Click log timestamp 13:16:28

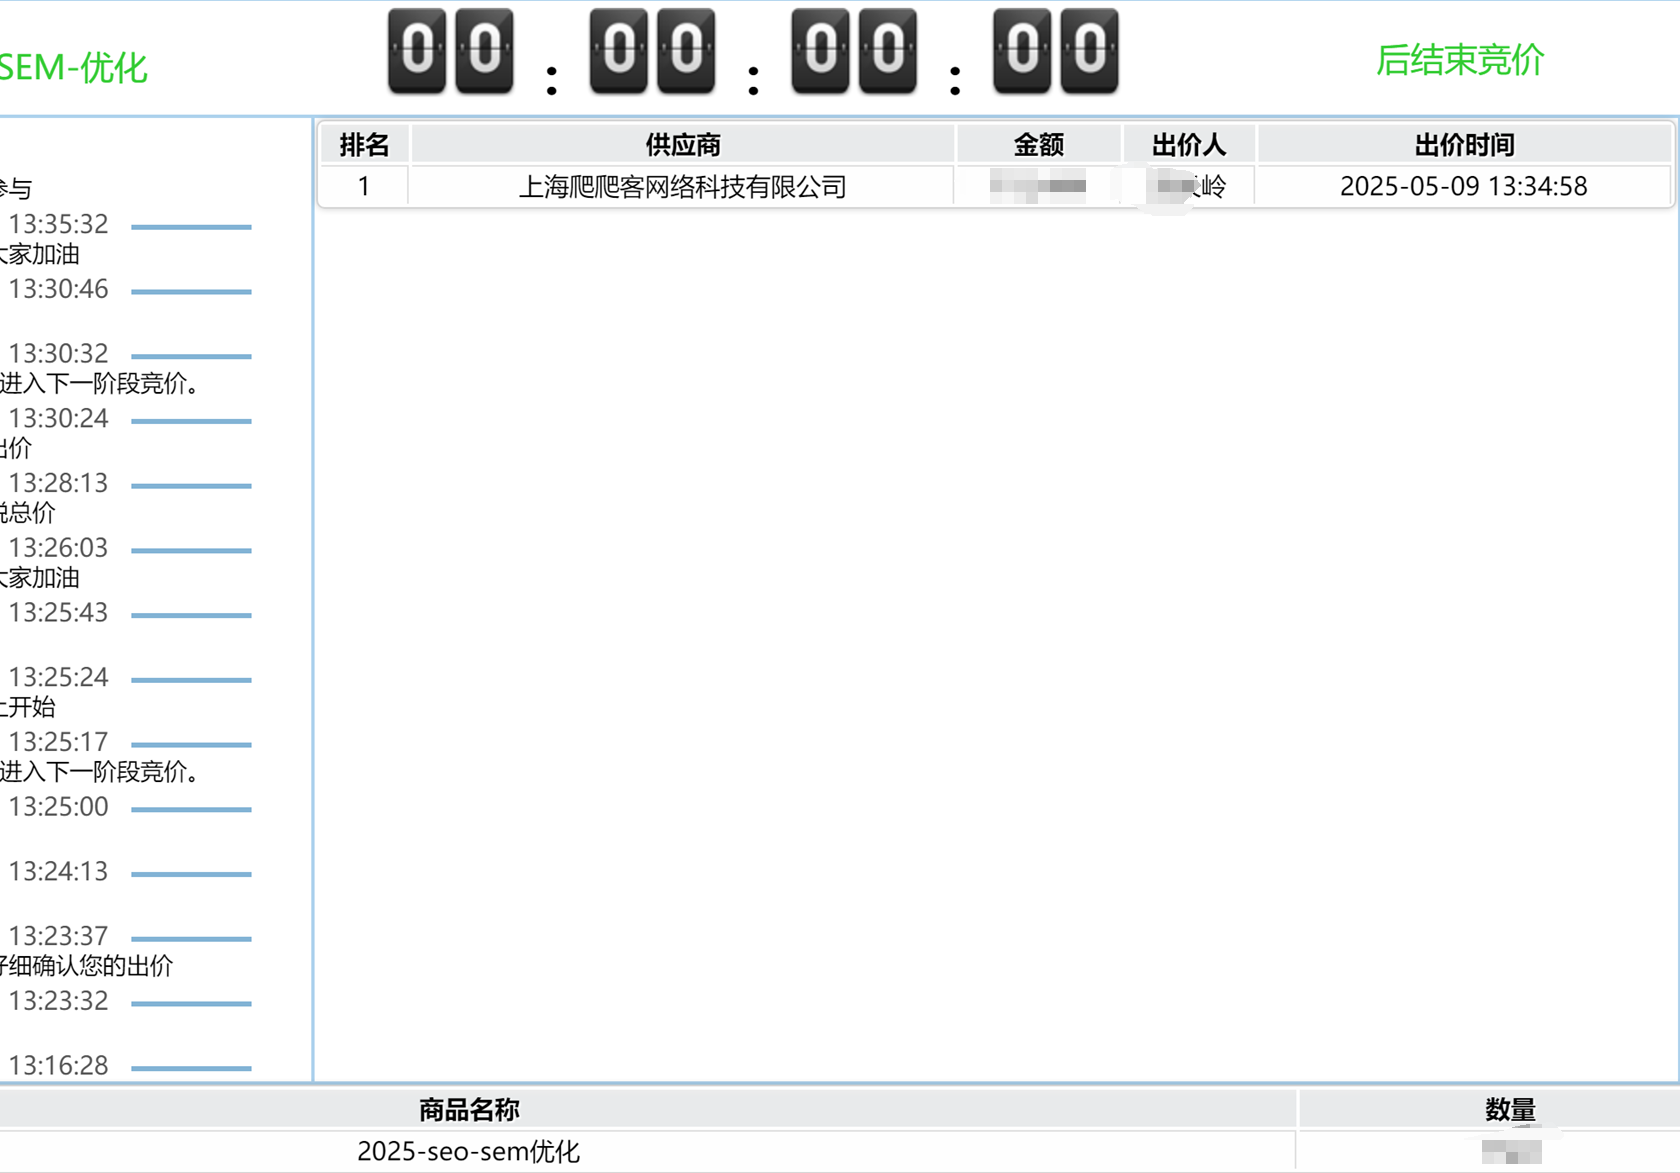[58, 1065]
